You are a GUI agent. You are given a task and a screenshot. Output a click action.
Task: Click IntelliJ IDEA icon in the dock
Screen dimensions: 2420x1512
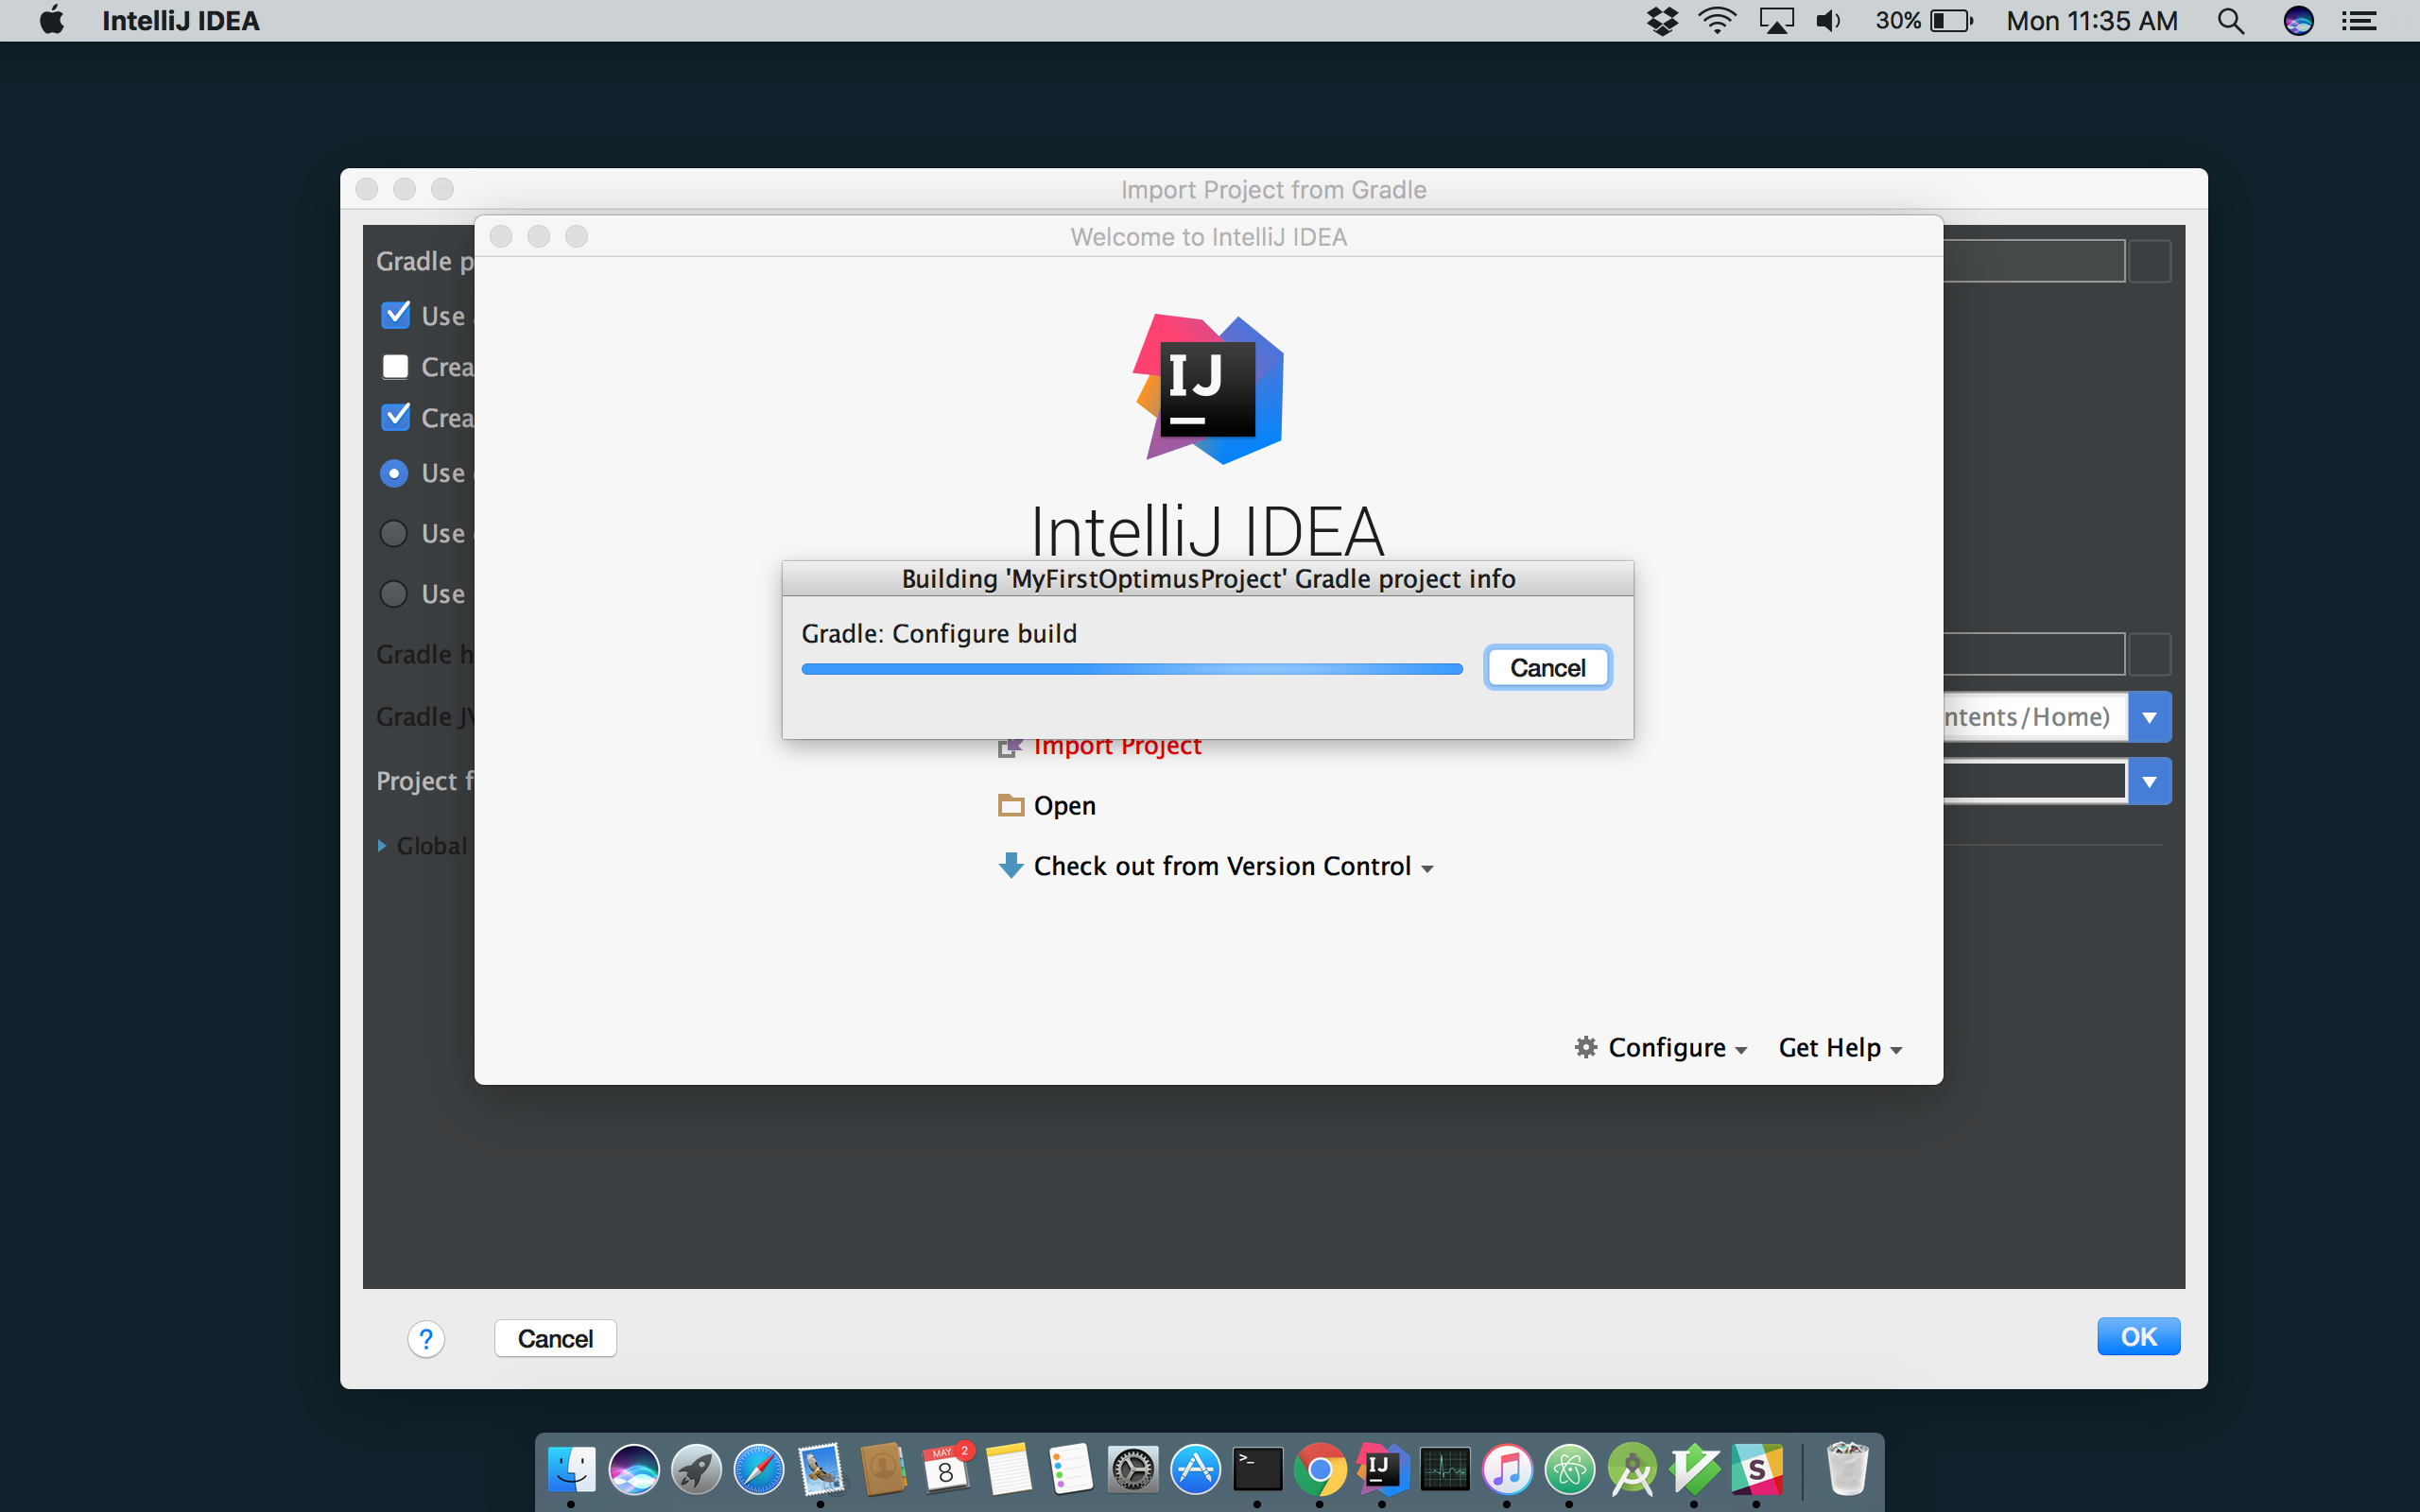pos(1382,1469)
